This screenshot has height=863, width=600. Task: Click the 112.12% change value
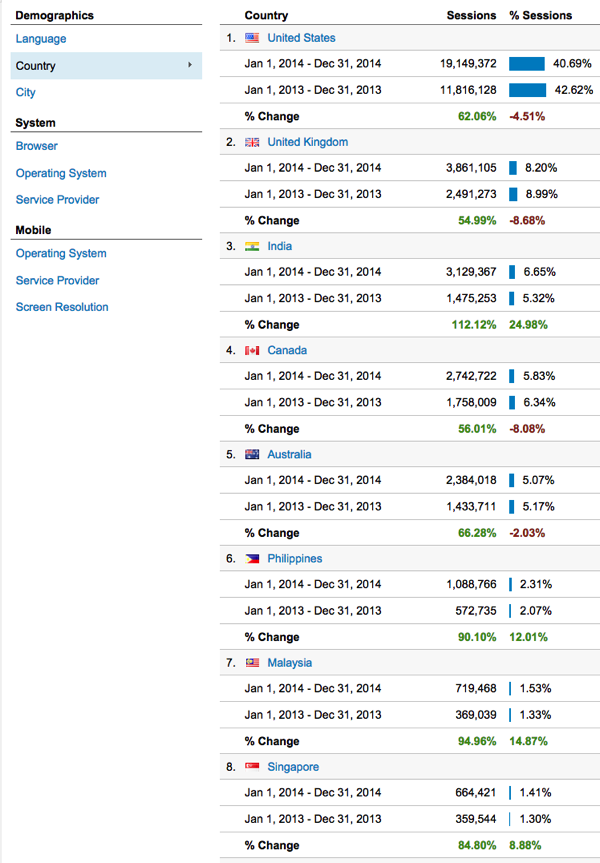point(474,325)
